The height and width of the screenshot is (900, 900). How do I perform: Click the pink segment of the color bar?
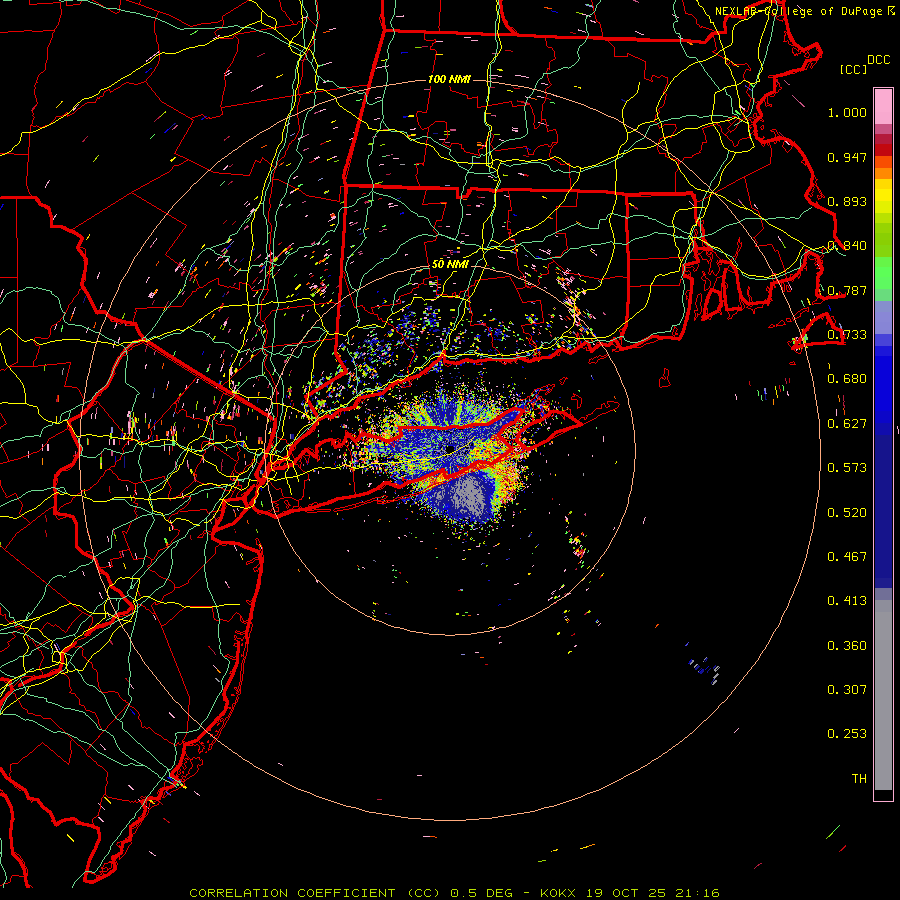point(883,106)
